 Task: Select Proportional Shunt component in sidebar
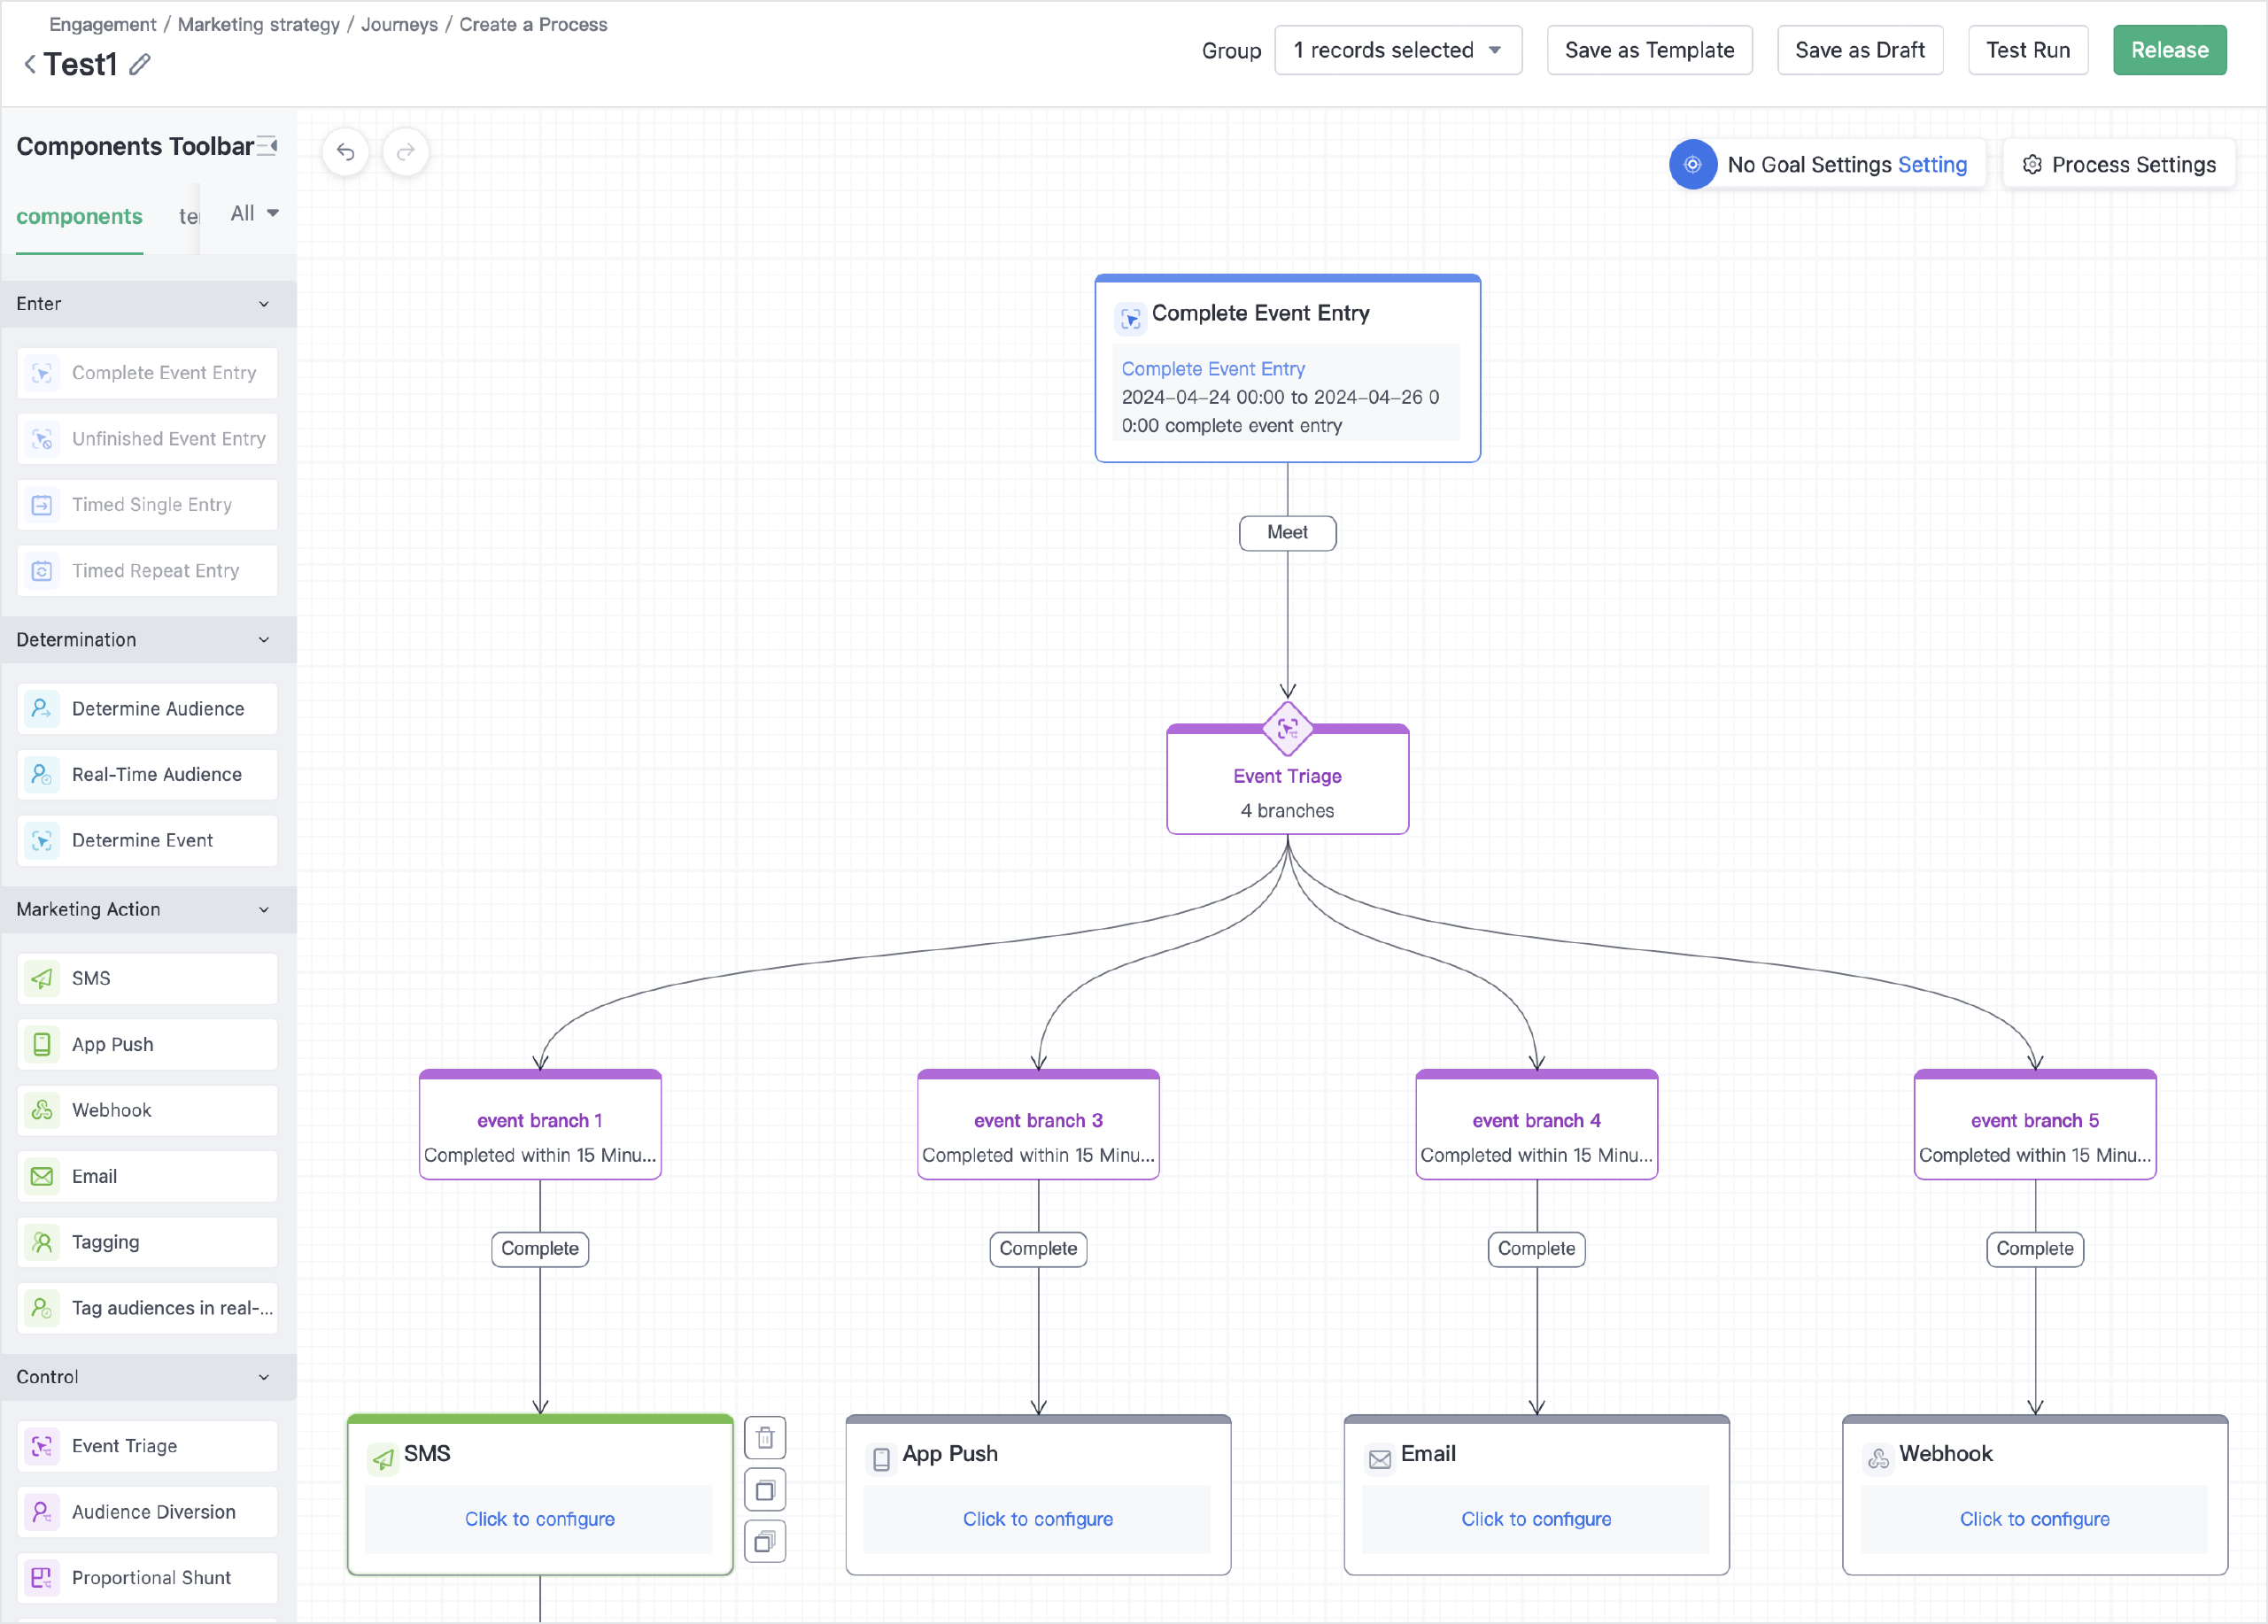pyautogui.click(x=148, y=1578)
